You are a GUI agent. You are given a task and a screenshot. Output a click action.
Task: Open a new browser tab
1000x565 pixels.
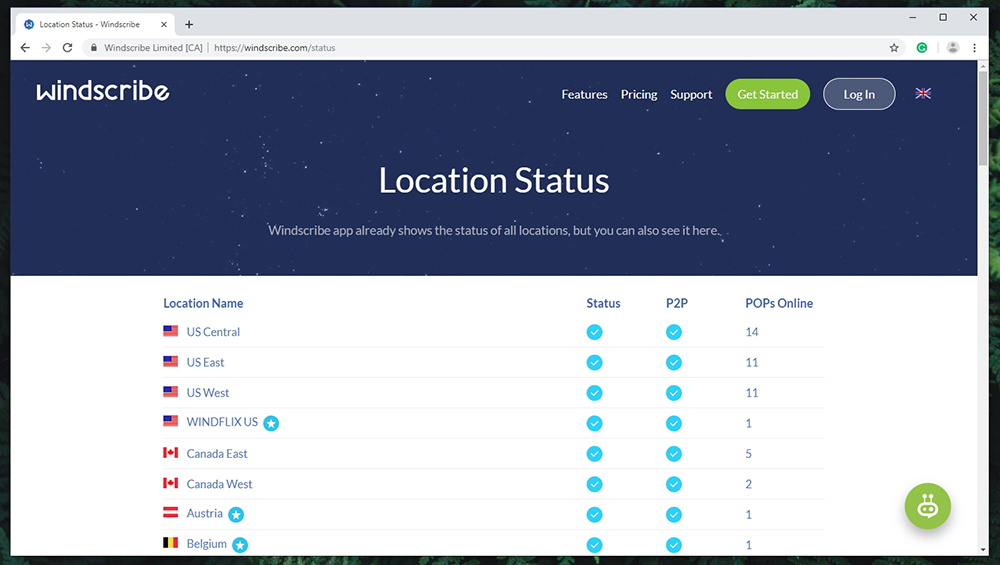[189, 24]
